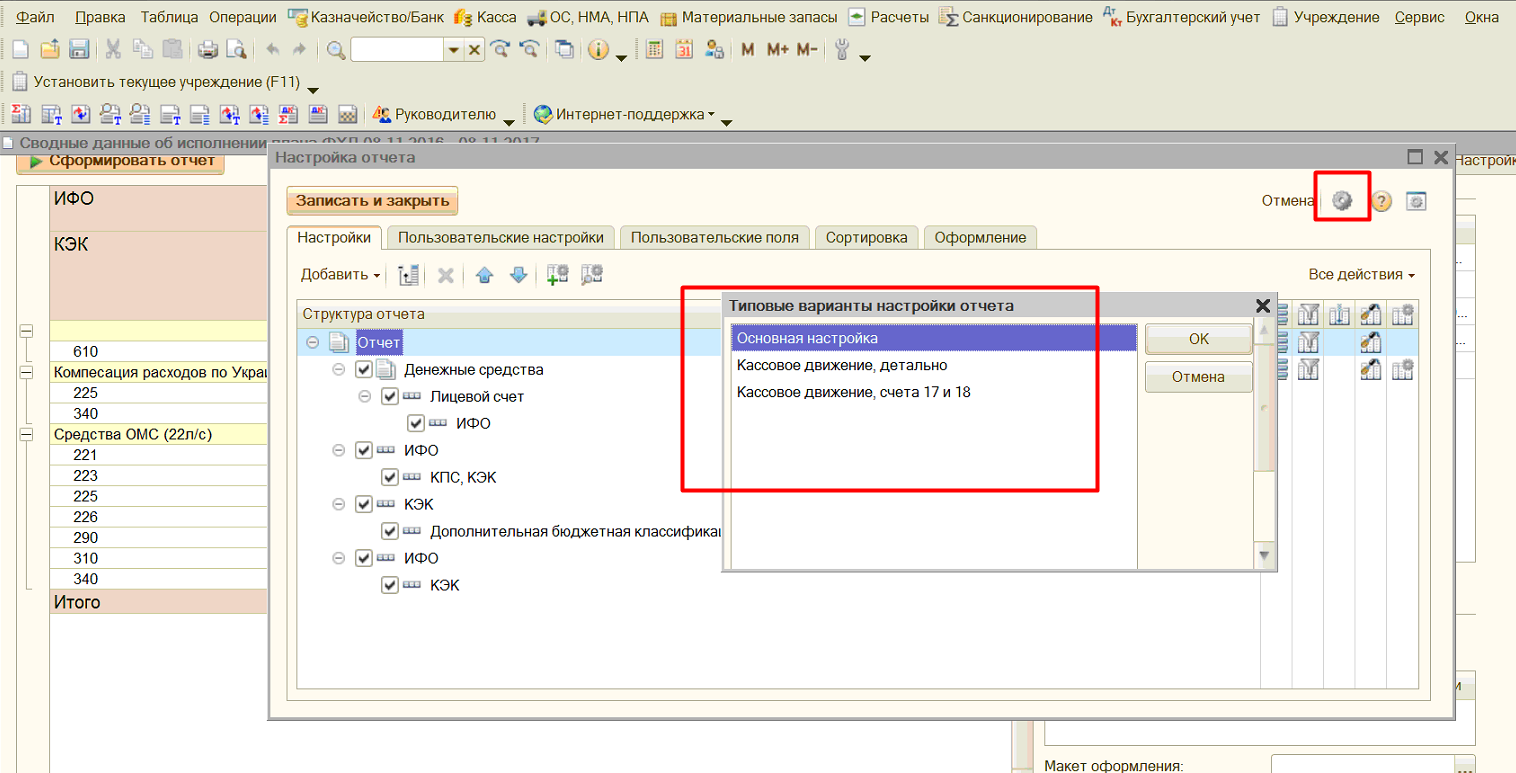The height and width of the screenshot is (773, 1516).
Task: Open the Calculator icon in the toolbar
Action: pyautogui.click(x=654, y=50)
